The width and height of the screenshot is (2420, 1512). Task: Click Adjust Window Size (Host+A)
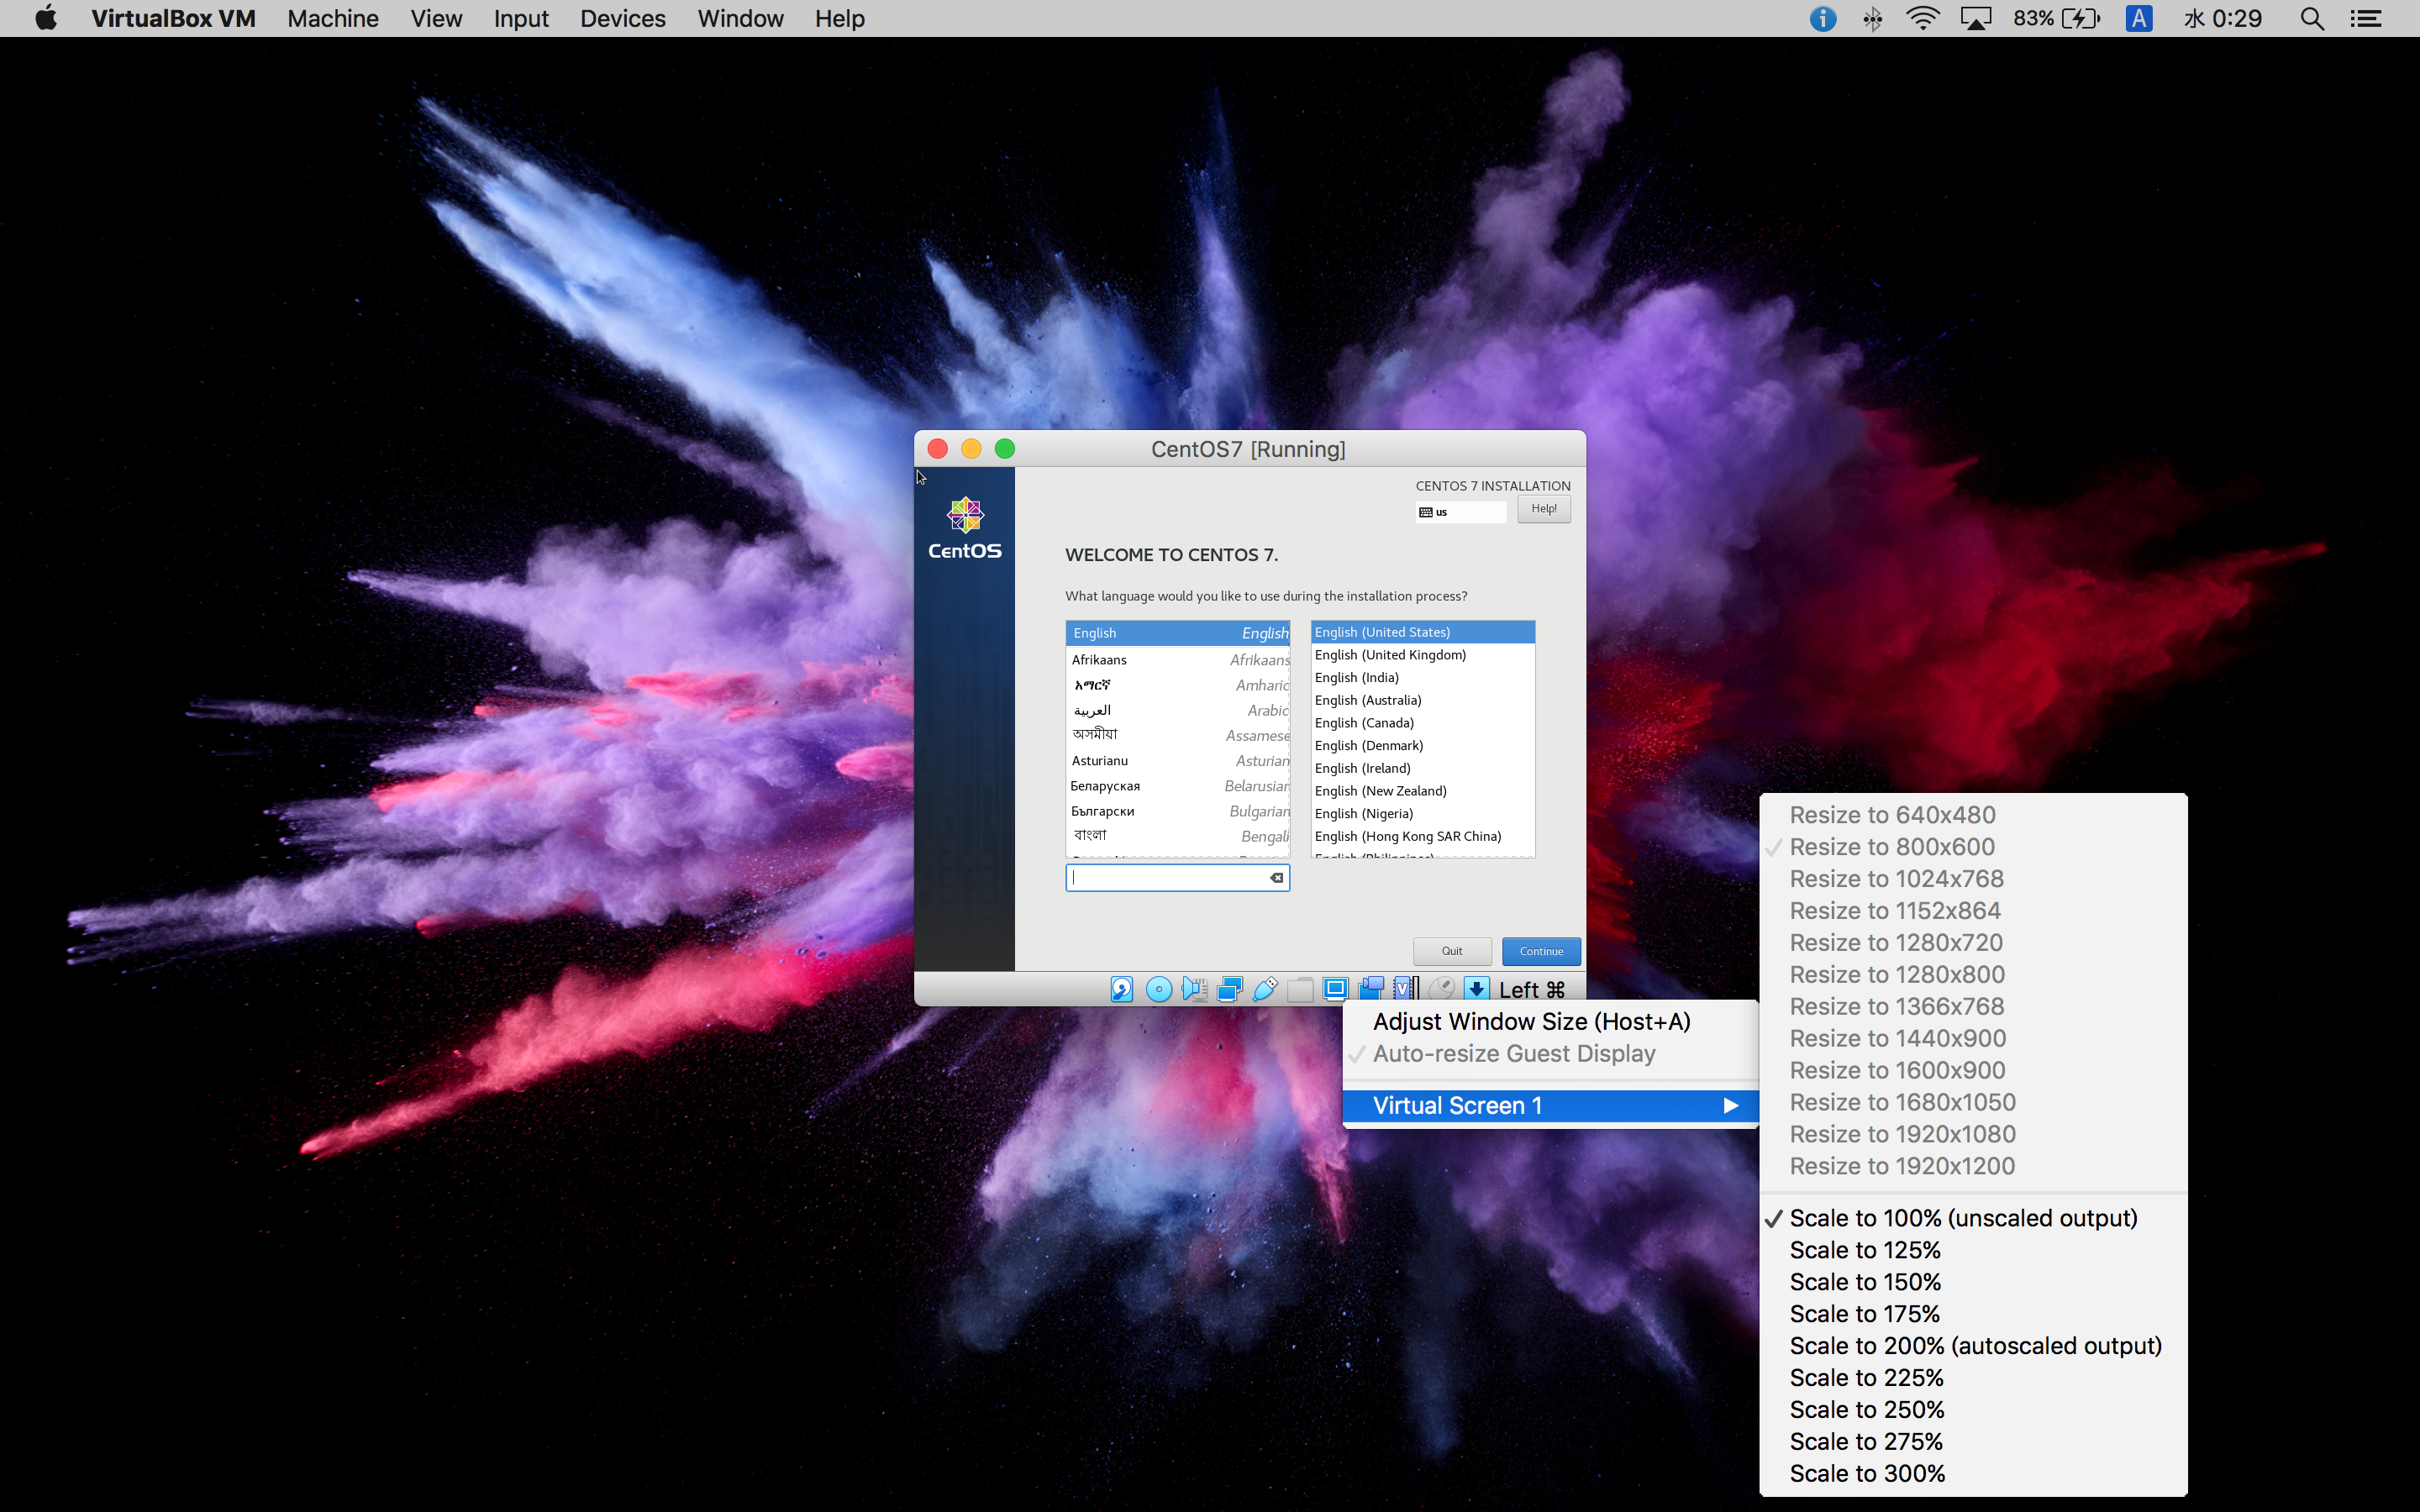pyautogui.click(x=1531, y=1021)
